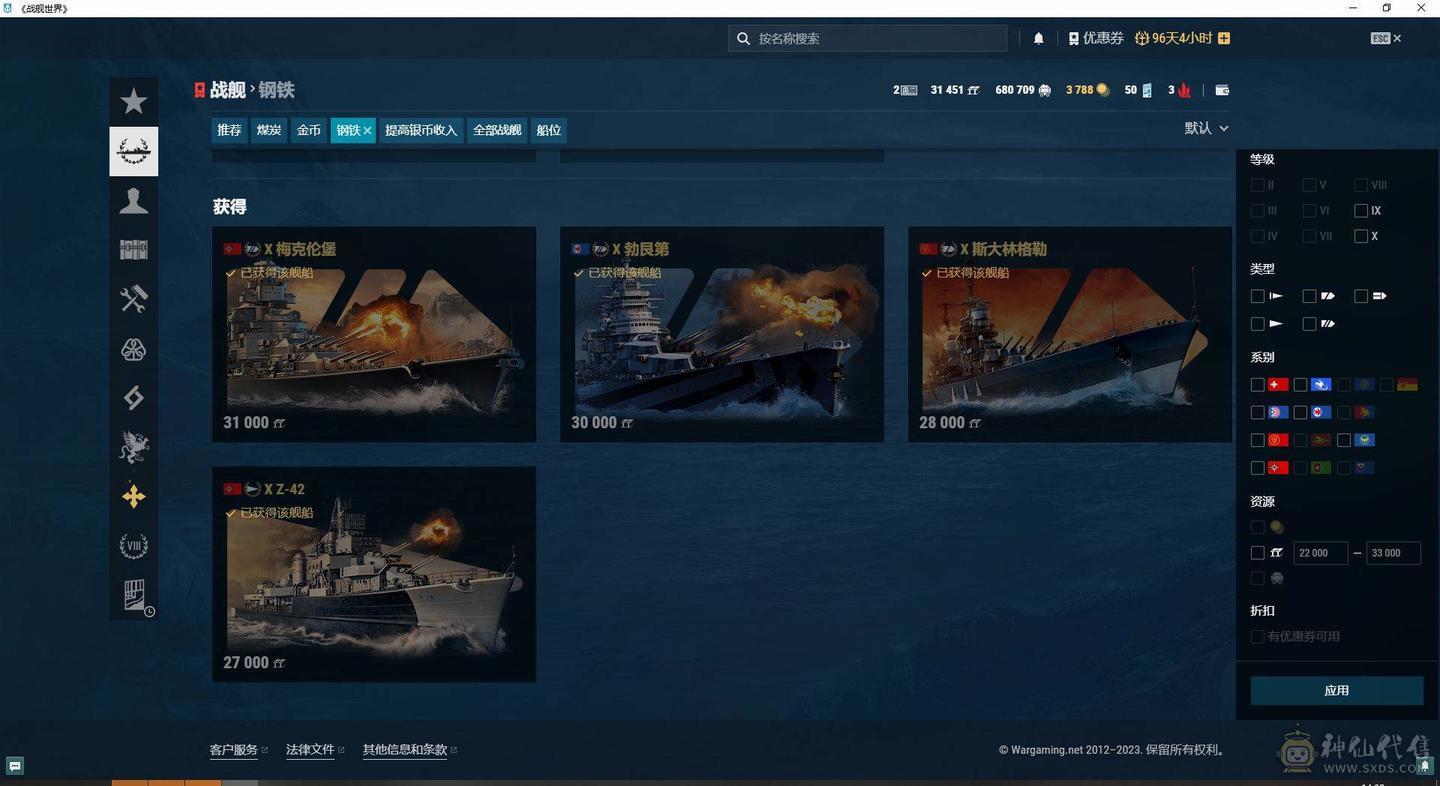Click the 应用 apply button
Screen dimensions: 1440x786
(x=1337, y=691)
